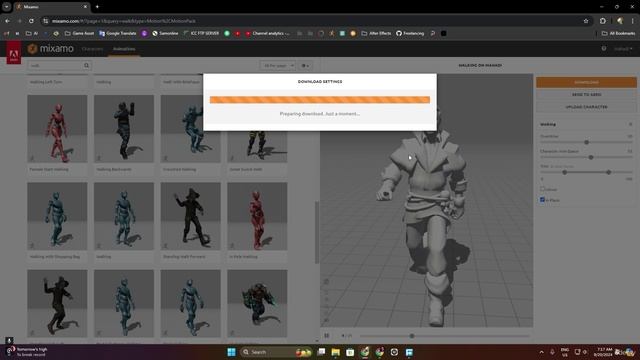640x360 pixels.
Task: Click the Upload Character button
Action: (x=586, y=107)
